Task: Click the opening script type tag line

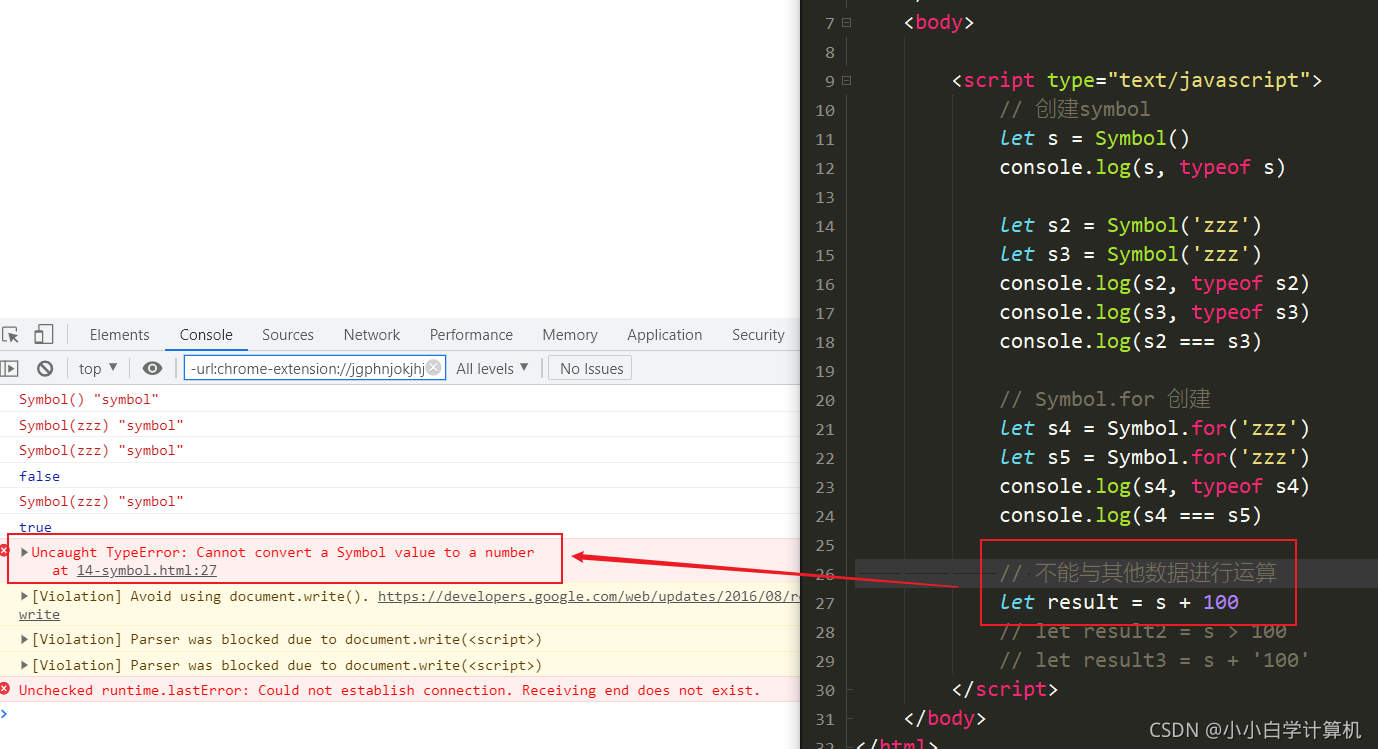Action: 1137,80
